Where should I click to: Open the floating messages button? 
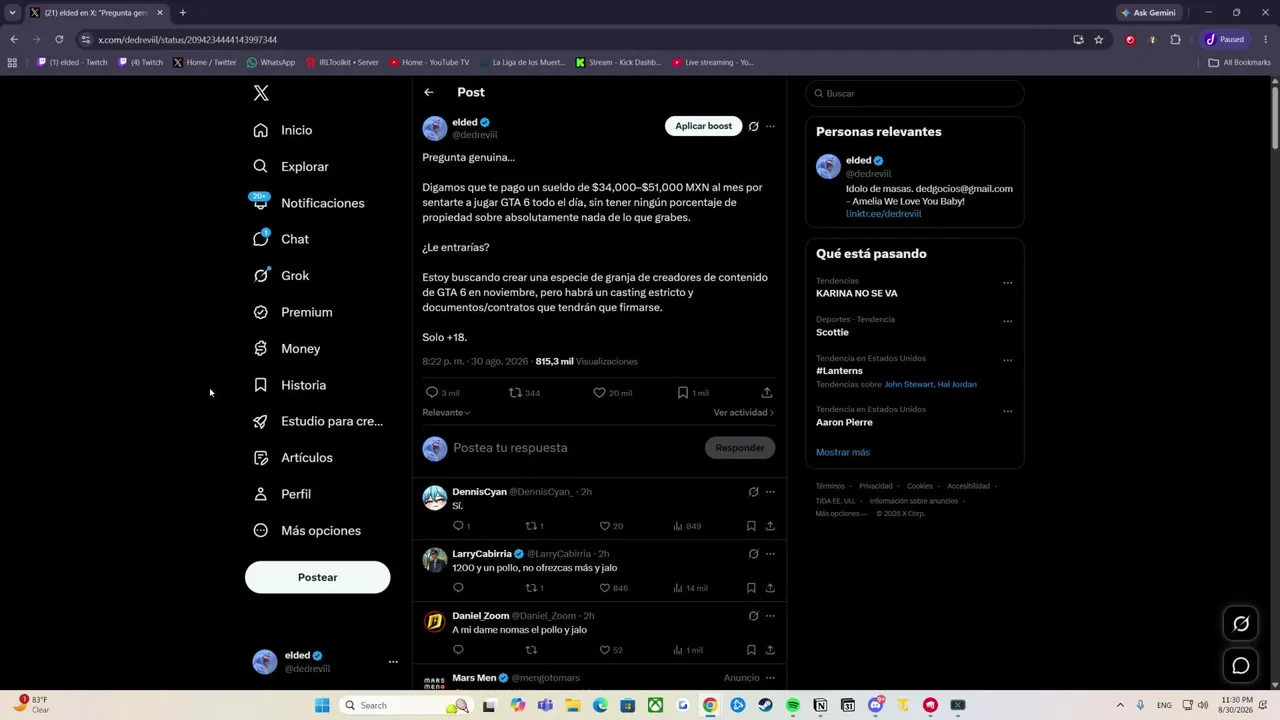[1241, 666]
